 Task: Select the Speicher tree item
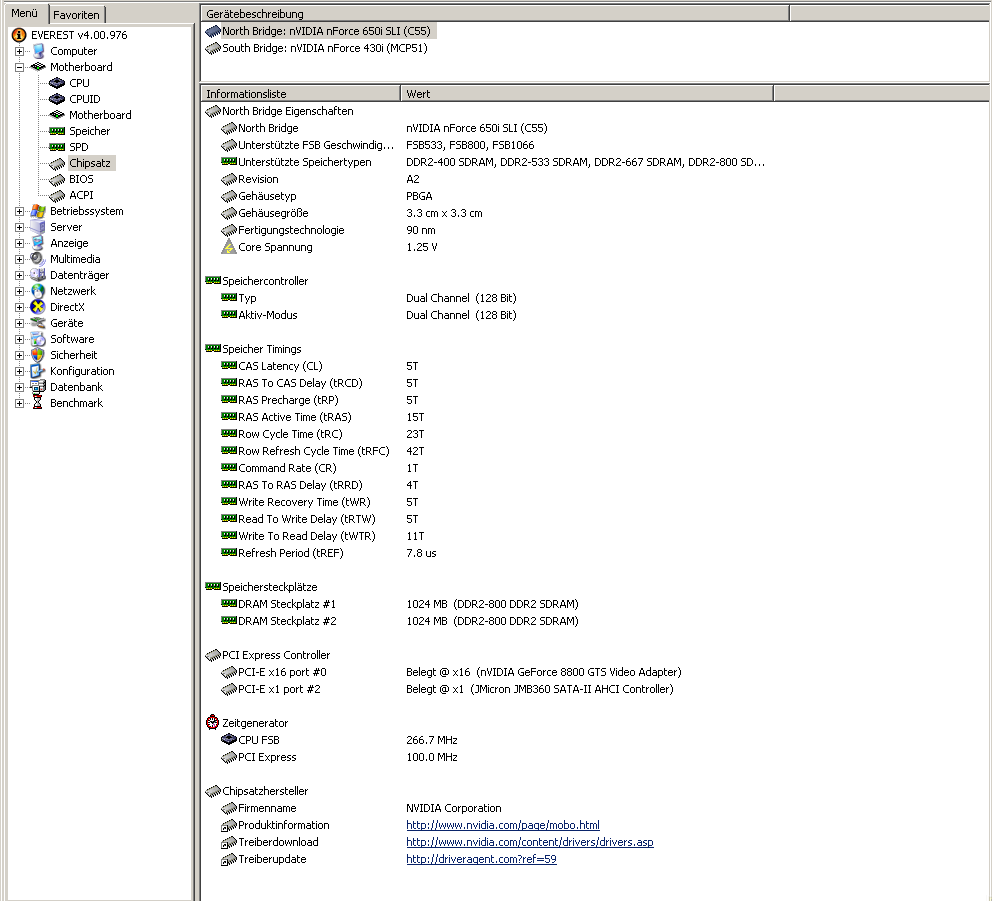(x=89, y=131)
